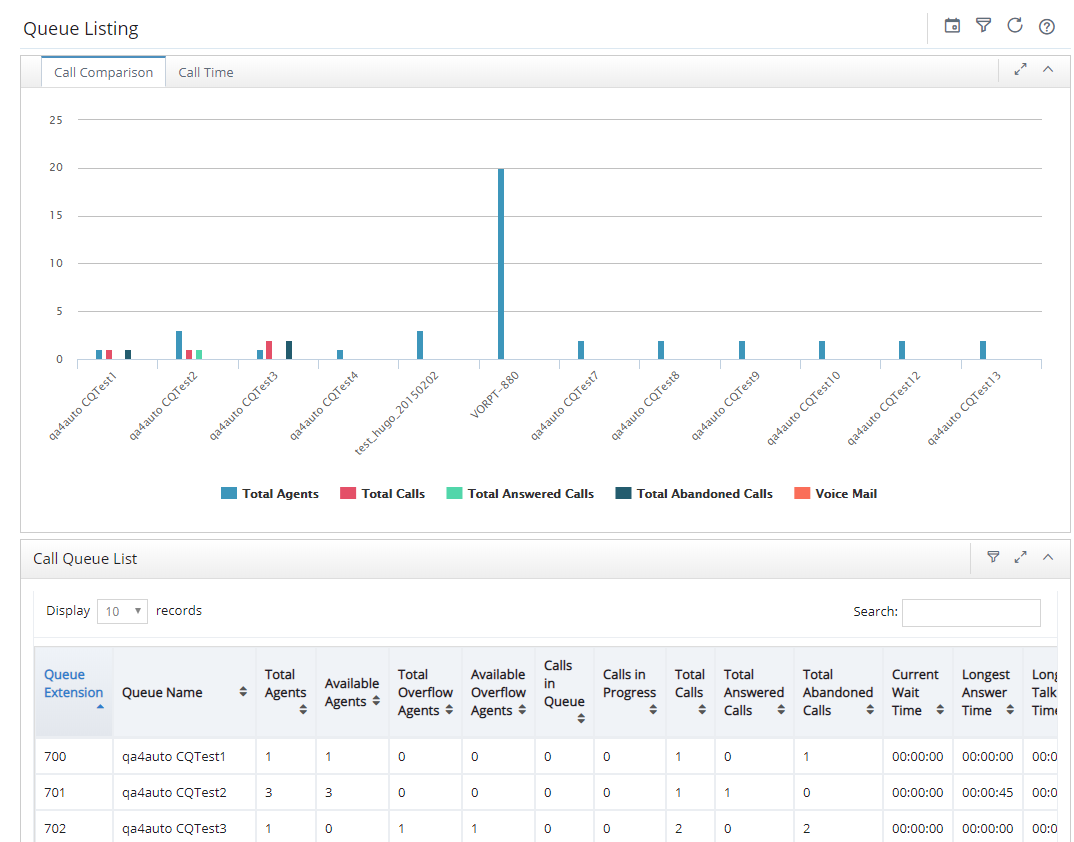Select the Call Comparison tab
Image resolution: width=1074 pixels, height=842 pixels.
coord(103,72)
